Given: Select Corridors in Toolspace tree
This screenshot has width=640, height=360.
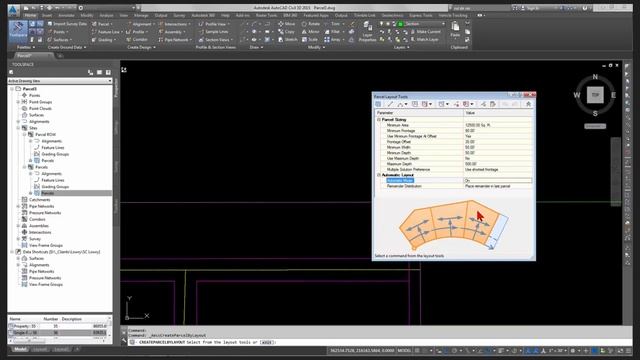Looking at the screenshot, I should click(37, 219).
